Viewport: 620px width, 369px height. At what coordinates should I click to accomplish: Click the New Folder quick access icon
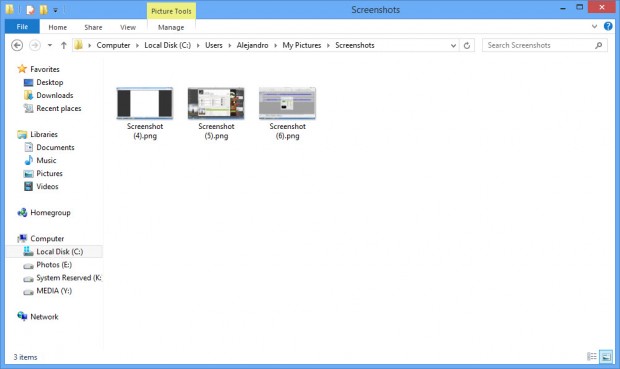43,9
